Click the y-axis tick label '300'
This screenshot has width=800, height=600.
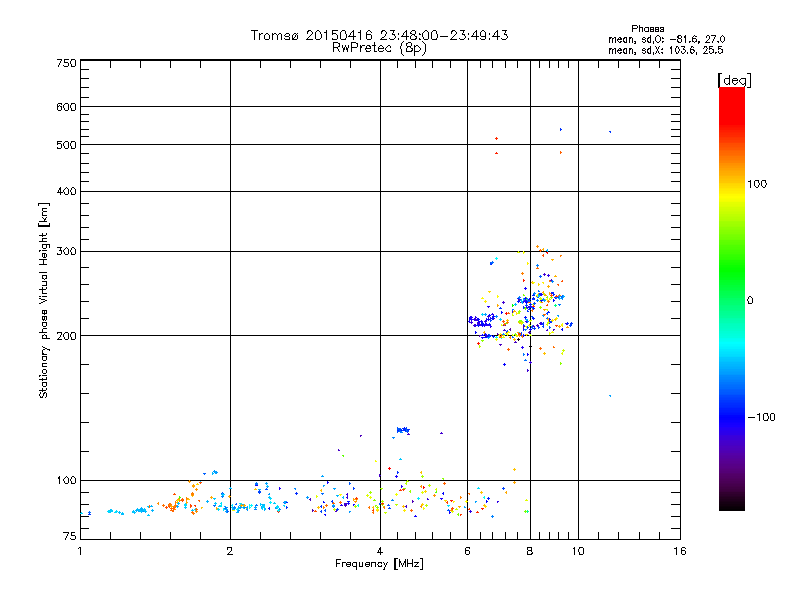click(x=66, y=252)
